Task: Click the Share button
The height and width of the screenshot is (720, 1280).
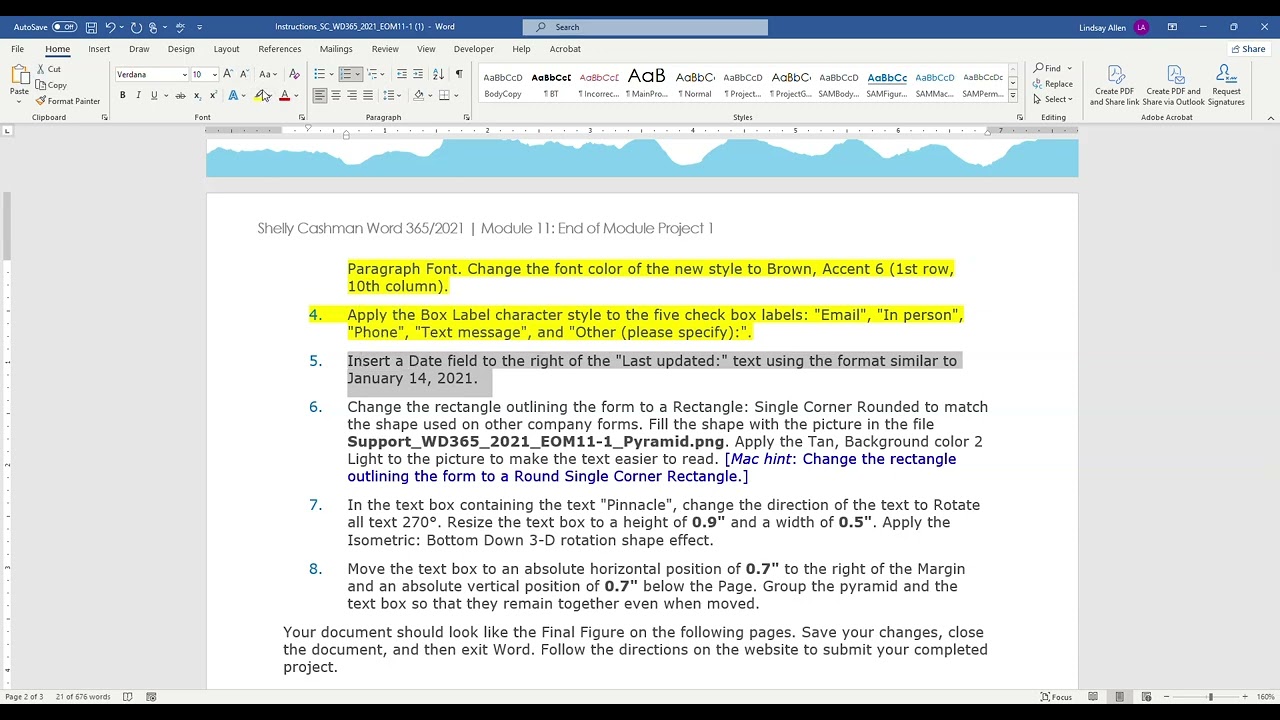Action: [x=1248, y=49]
